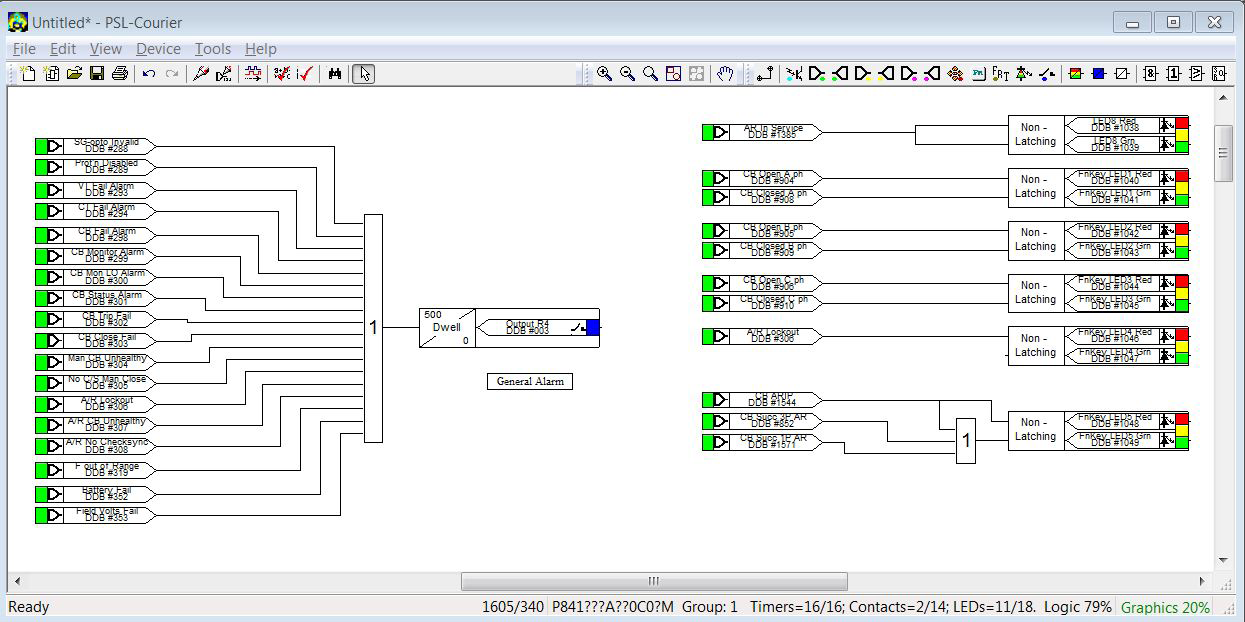The width and height of the screenshot is (1245, 622).
Task: Select the large OR gate '1' block
Action: tap(373, 328)
